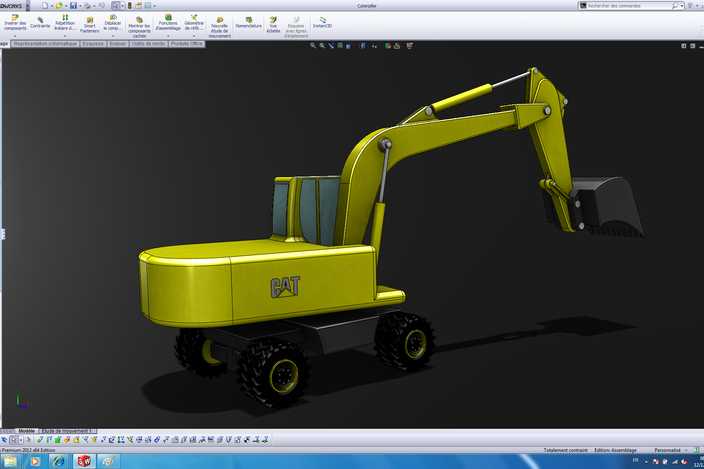Open the command search dropdown arrow
The height and width of the screenshot is (469, 704).
682,5
